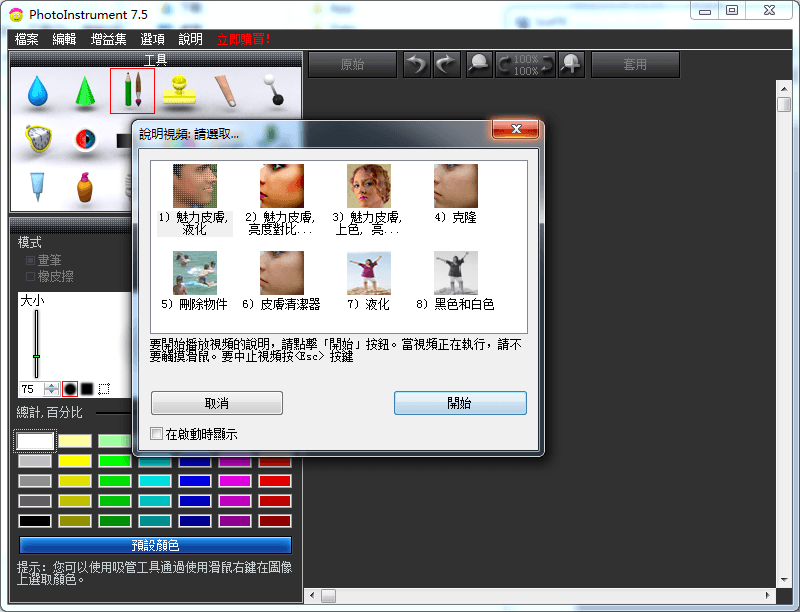The image size is (800, 612).
Task: Select the red eye removal tool
Action: point(85,139)
